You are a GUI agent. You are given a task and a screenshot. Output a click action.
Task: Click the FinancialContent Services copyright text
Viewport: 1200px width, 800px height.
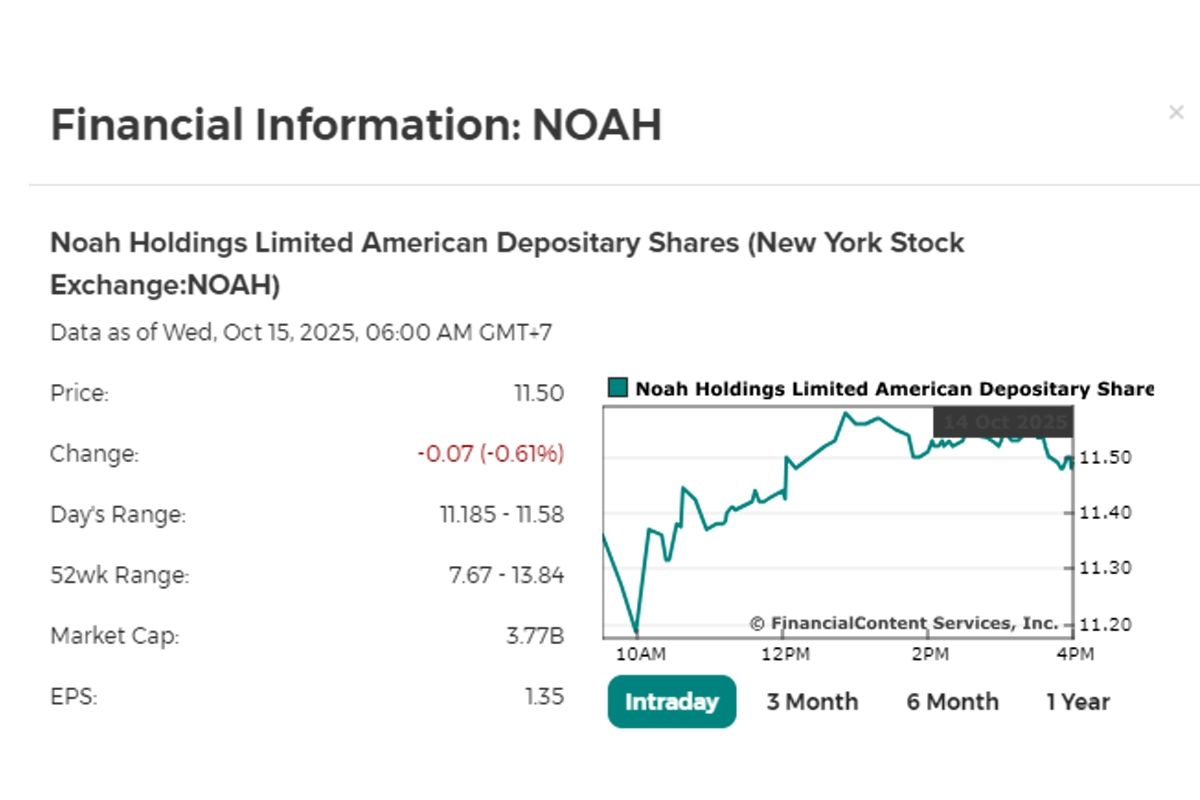(x=904, y=623)
